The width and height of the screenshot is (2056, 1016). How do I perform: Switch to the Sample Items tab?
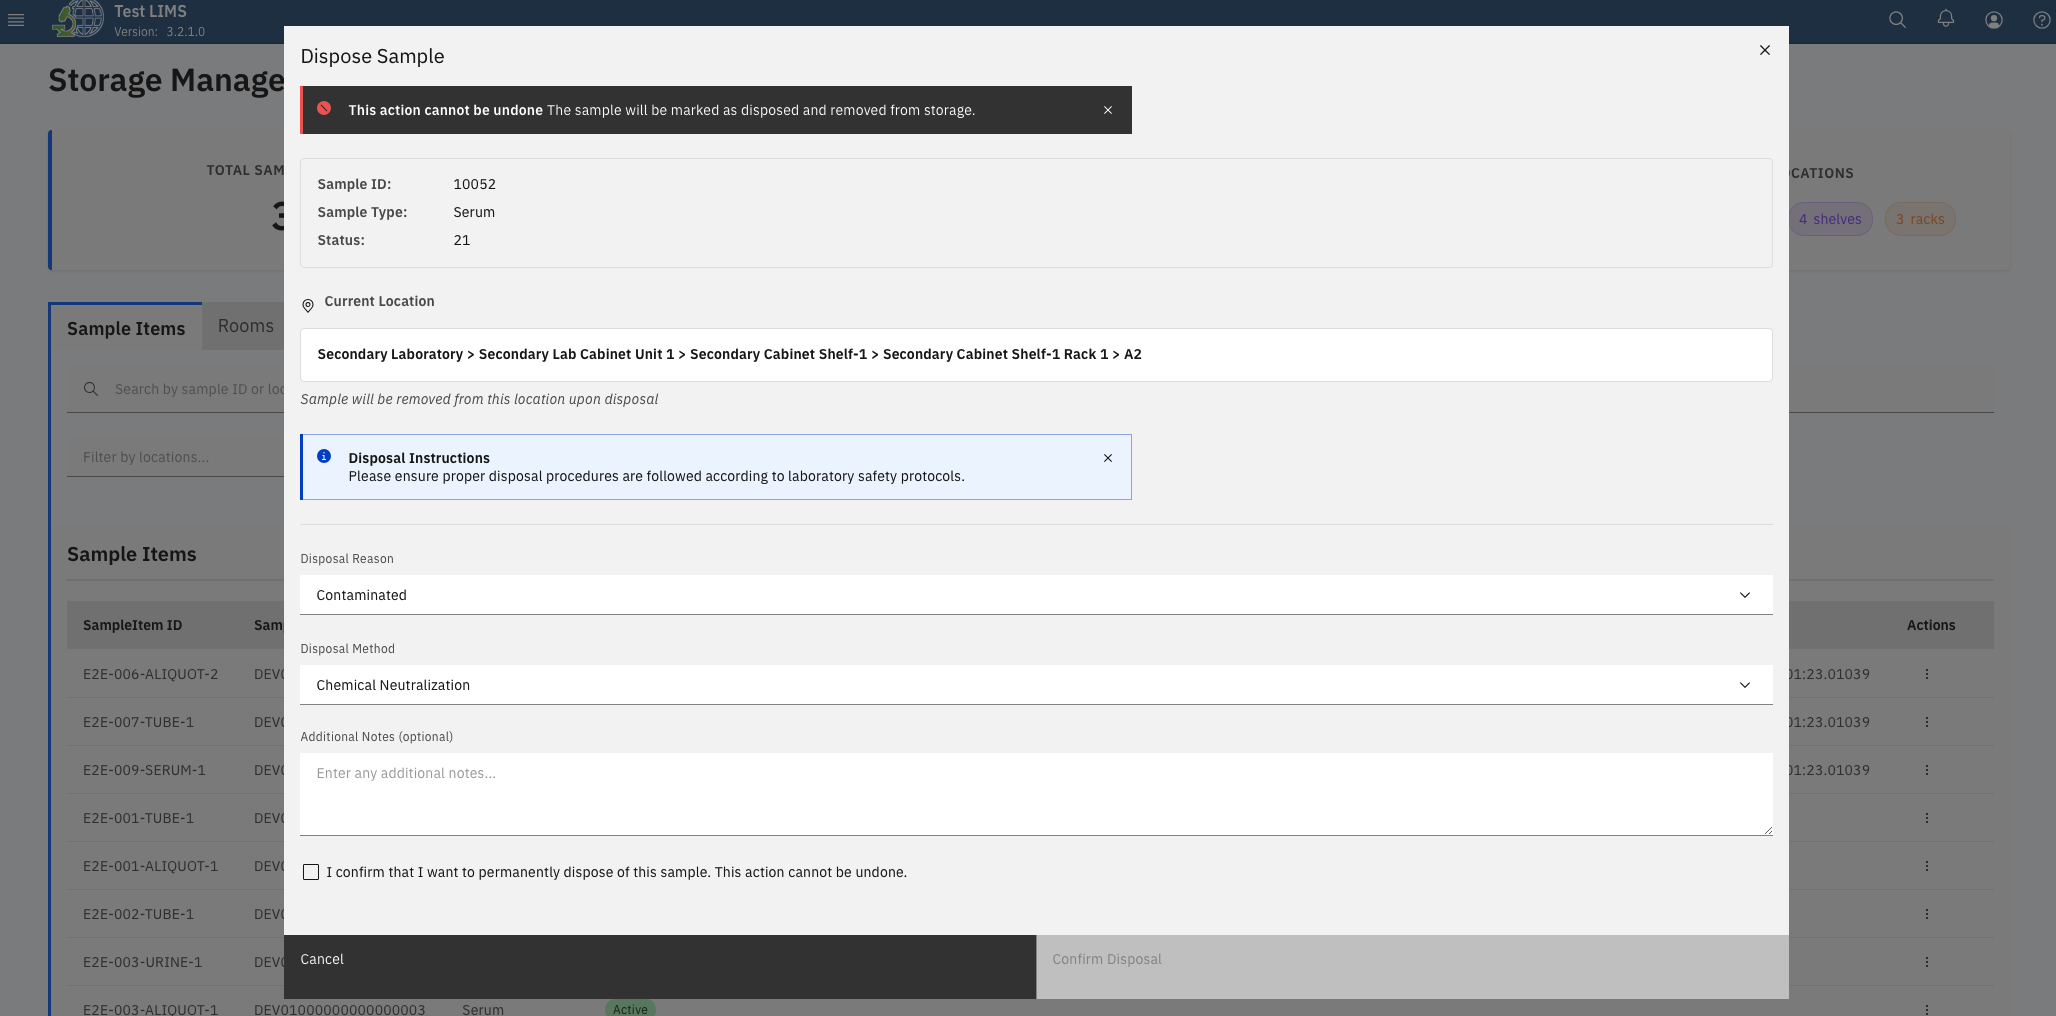pyautogui.click(x=126, y=328)
